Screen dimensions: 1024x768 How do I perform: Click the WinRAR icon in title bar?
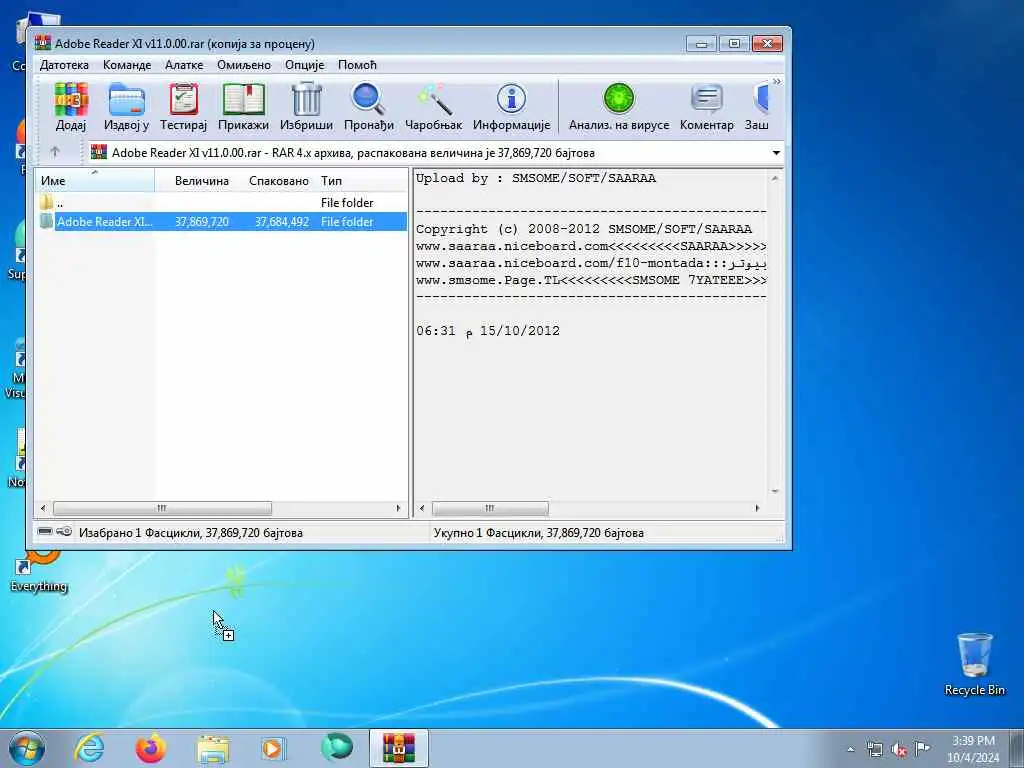(43, 43)
